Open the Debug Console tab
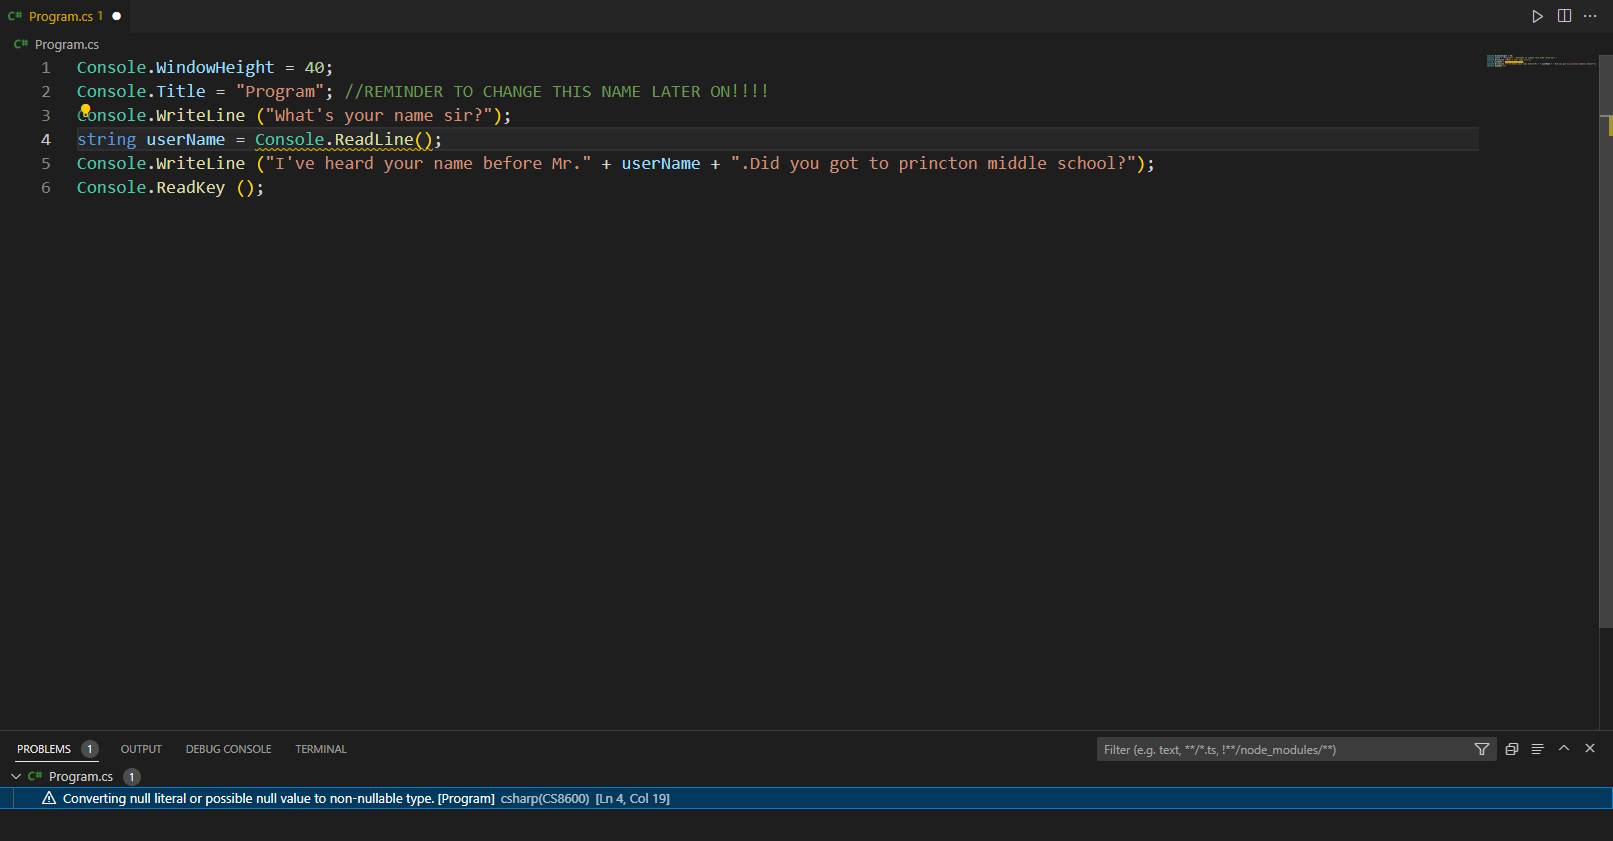The height and width of the screenshot is (841, 1613). pyautogui.click(x=228, y=749)
